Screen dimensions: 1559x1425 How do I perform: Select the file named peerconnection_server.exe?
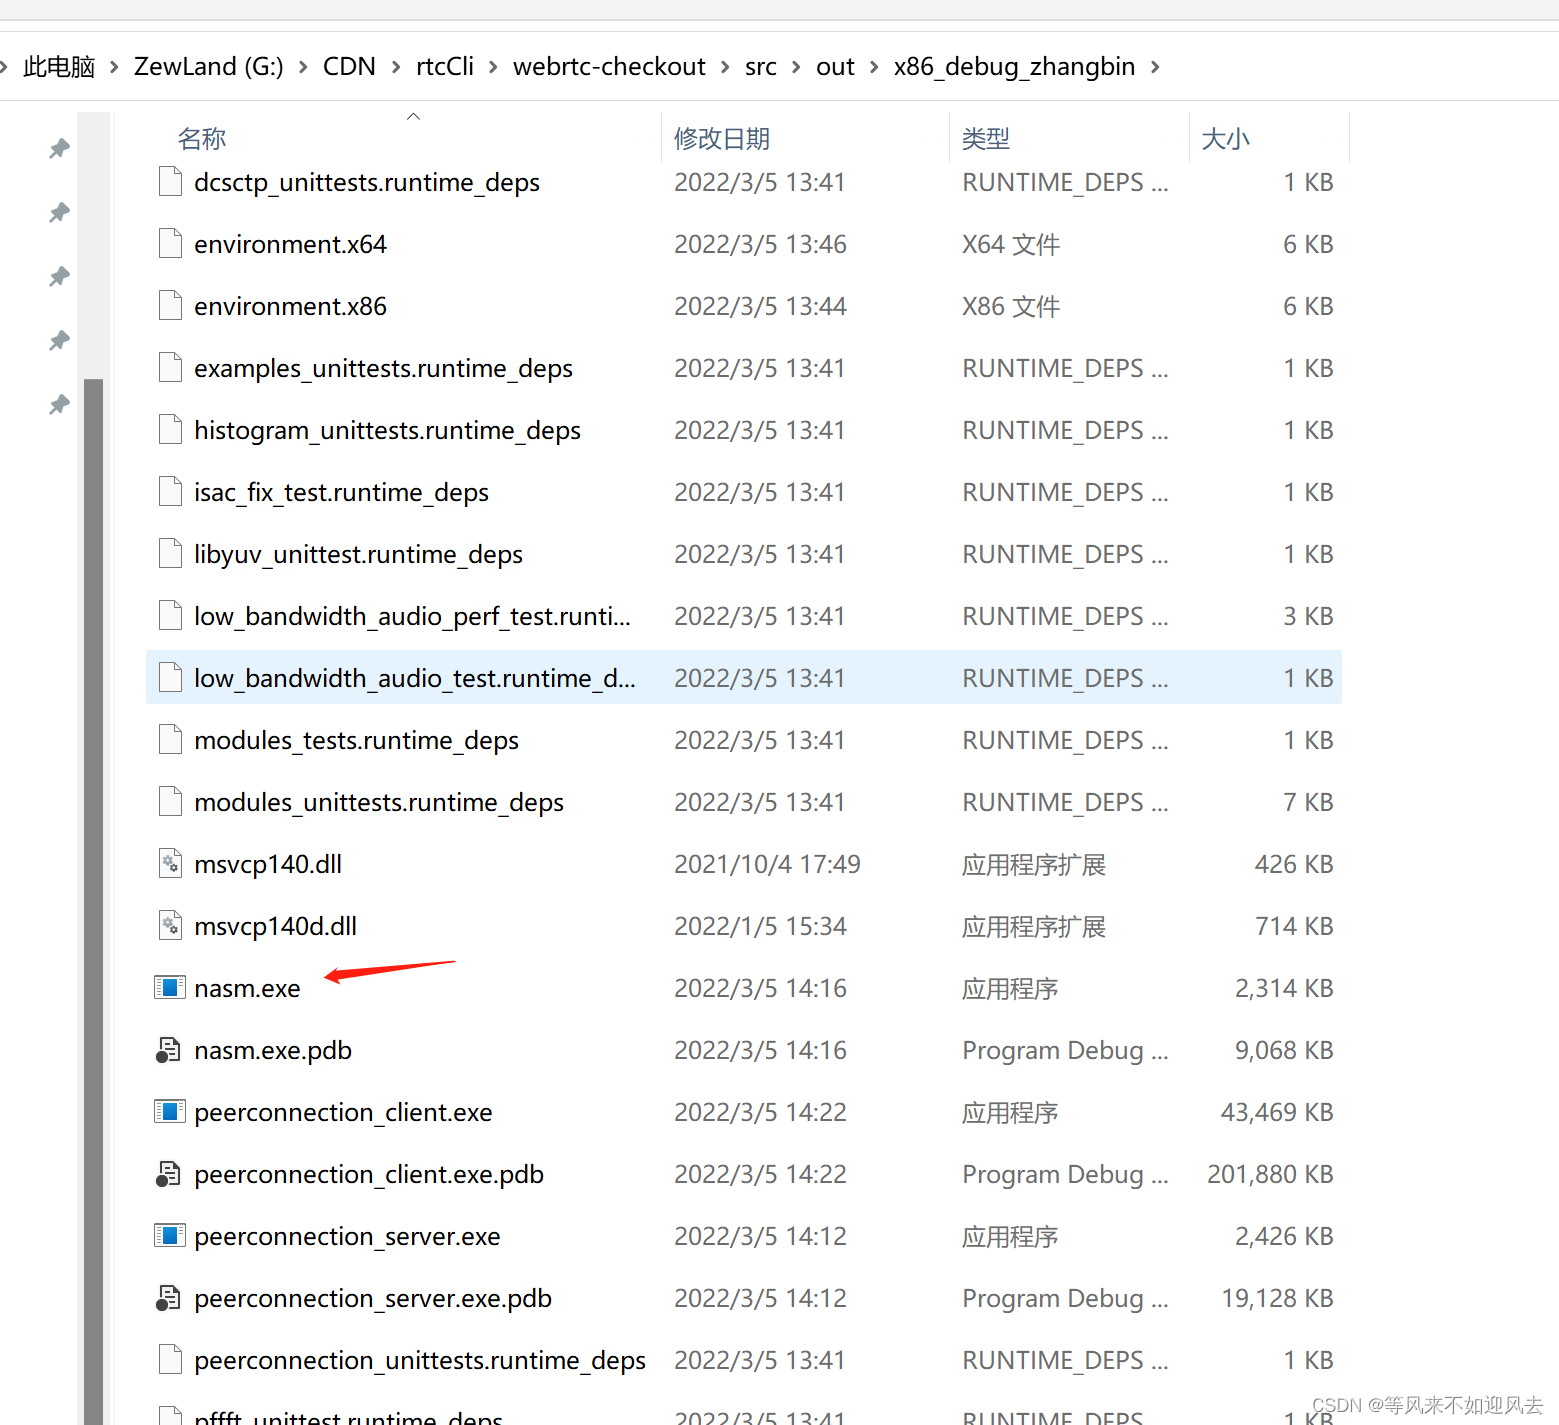tap(347, 1236)
